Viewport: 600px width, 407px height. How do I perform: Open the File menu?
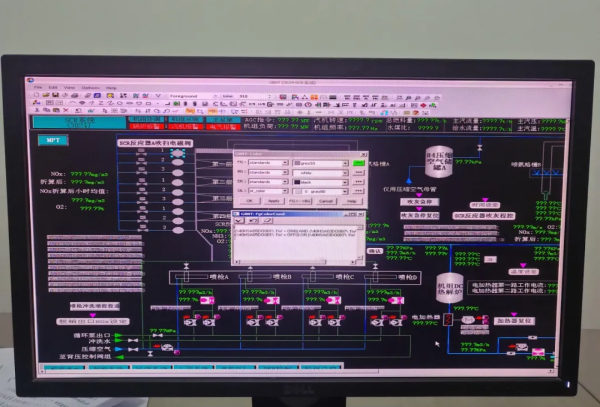pyautogui.click(x=39, y=87)
